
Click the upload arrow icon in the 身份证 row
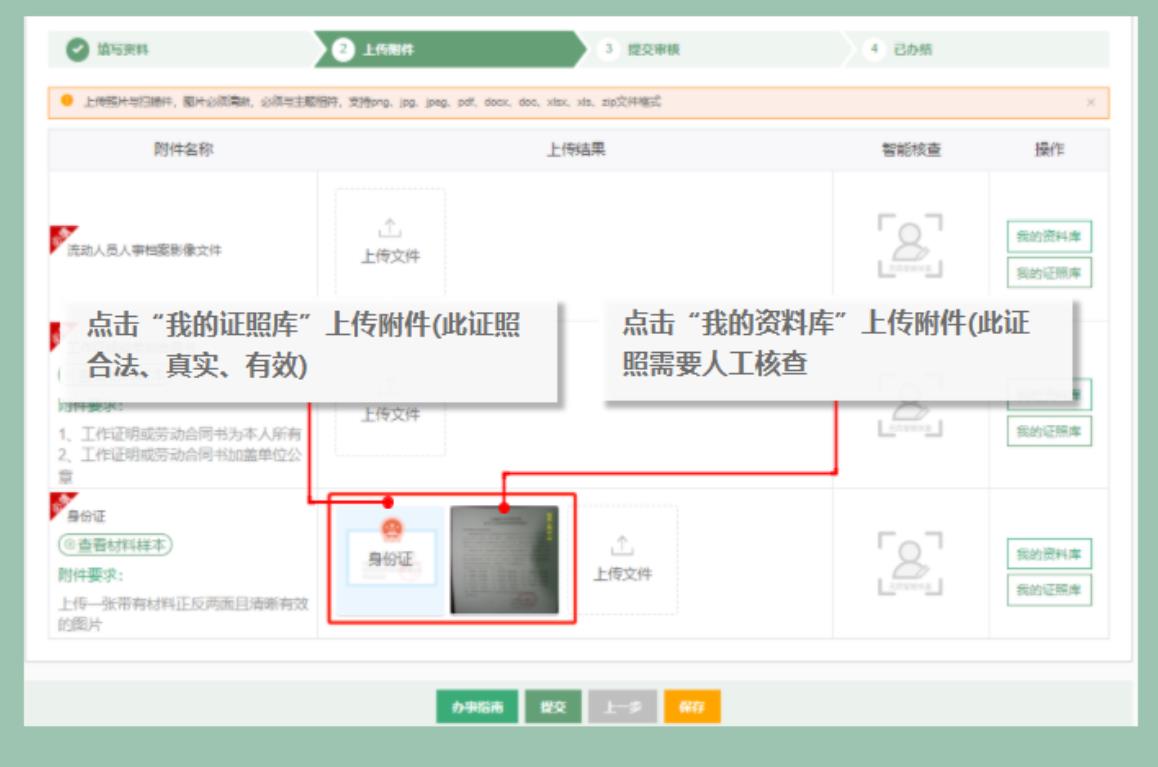(x=622, y=546)
